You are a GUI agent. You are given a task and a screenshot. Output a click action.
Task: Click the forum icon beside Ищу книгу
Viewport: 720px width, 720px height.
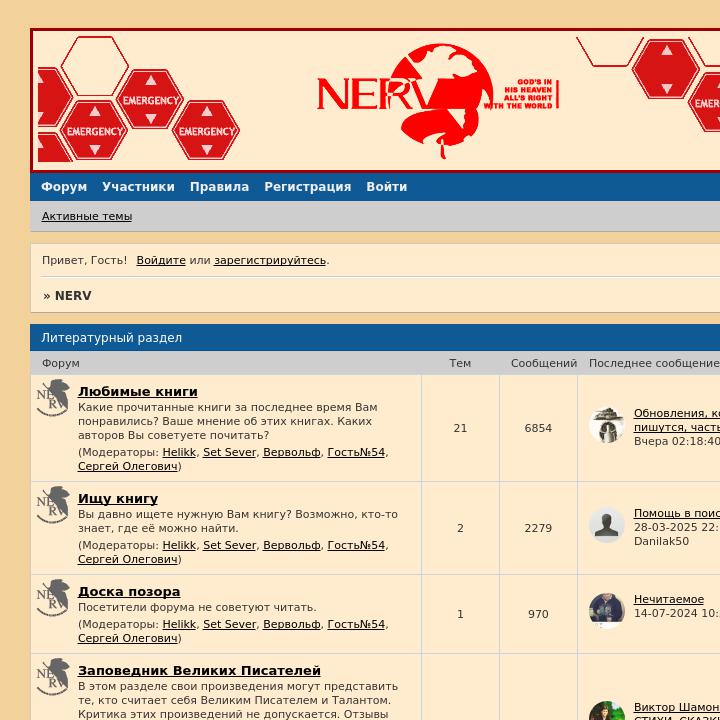[53, 505]
